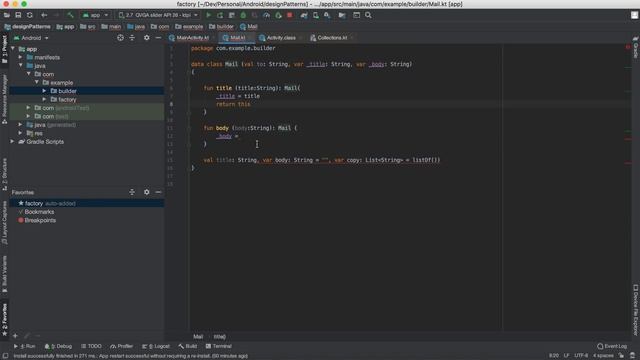Click the Mail breadcrumb under the editor

pos(198,337)
